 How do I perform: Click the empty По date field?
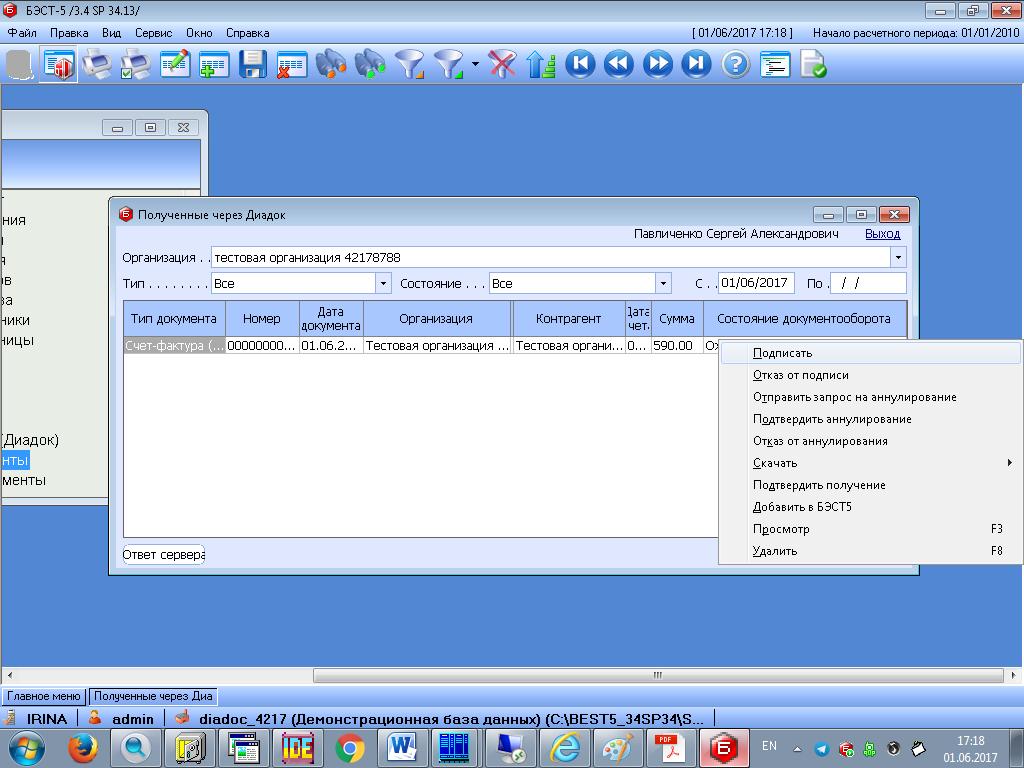(868, 283)
